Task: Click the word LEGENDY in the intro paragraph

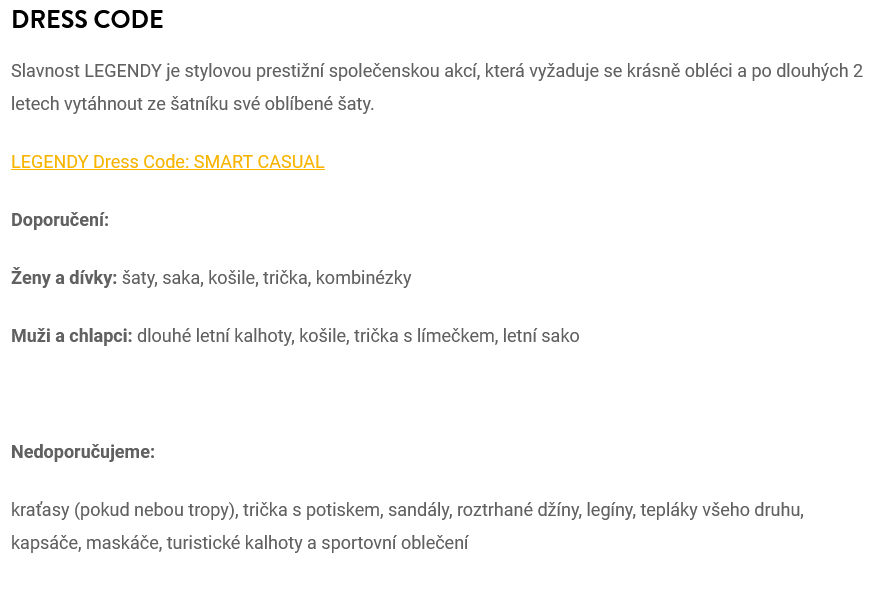Action: click(123, 71)
